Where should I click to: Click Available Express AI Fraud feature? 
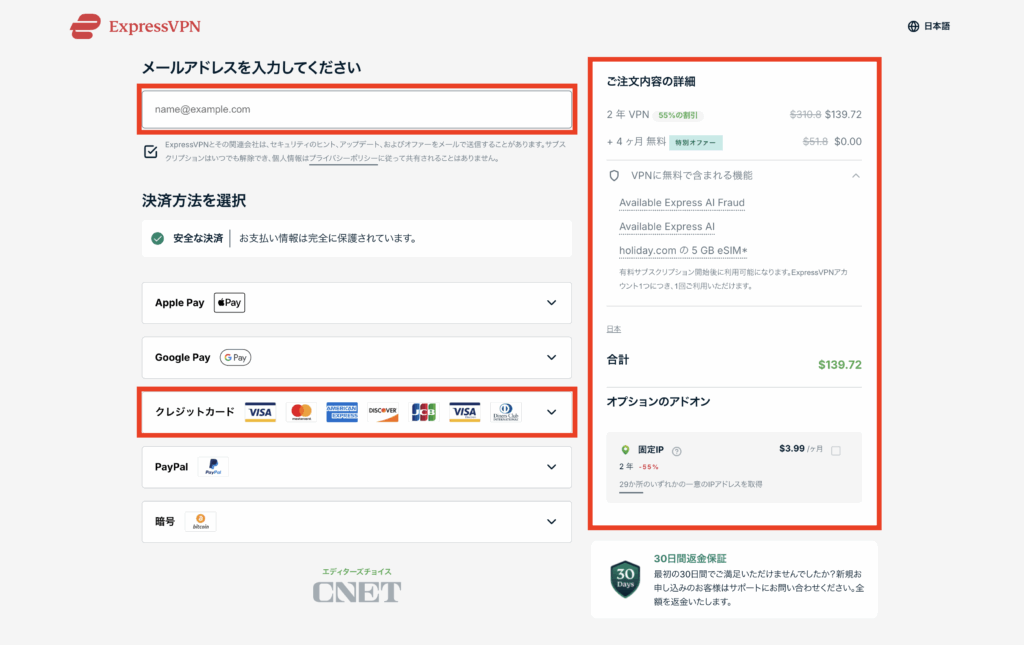coord(682,203)
